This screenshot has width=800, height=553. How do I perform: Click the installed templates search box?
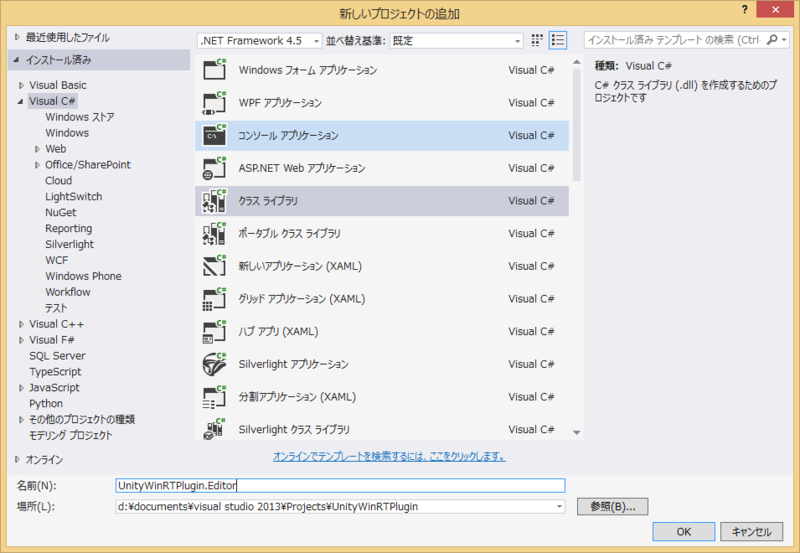point(674,40)
